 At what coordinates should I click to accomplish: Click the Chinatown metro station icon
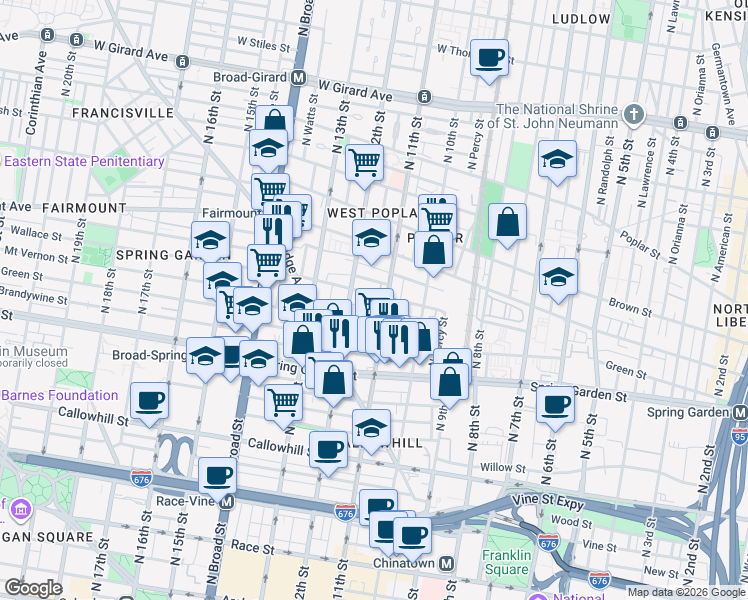tap(447, 564)
